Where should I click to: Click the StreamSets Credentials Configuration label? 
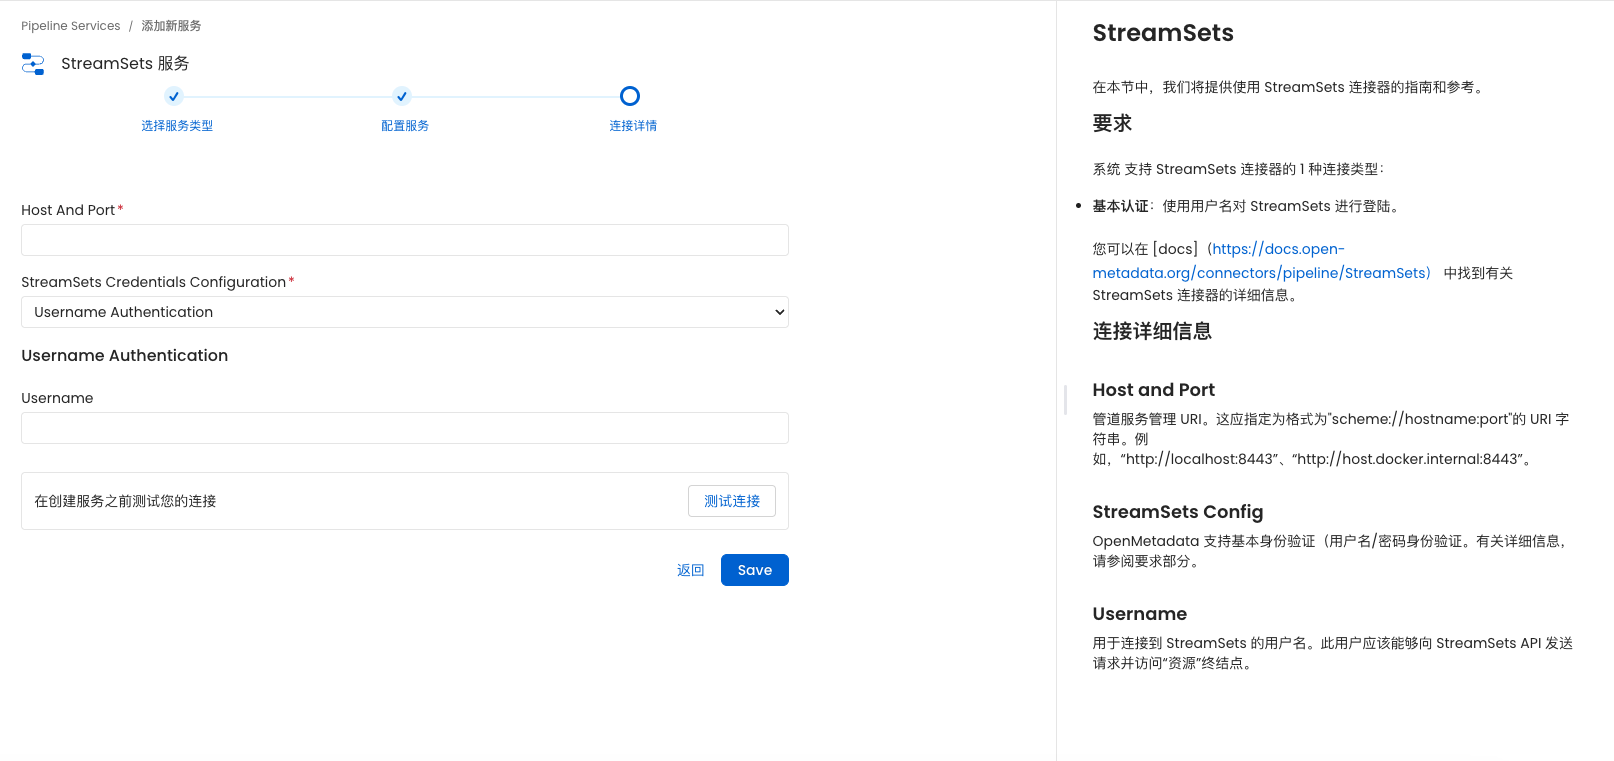[153, 282]
